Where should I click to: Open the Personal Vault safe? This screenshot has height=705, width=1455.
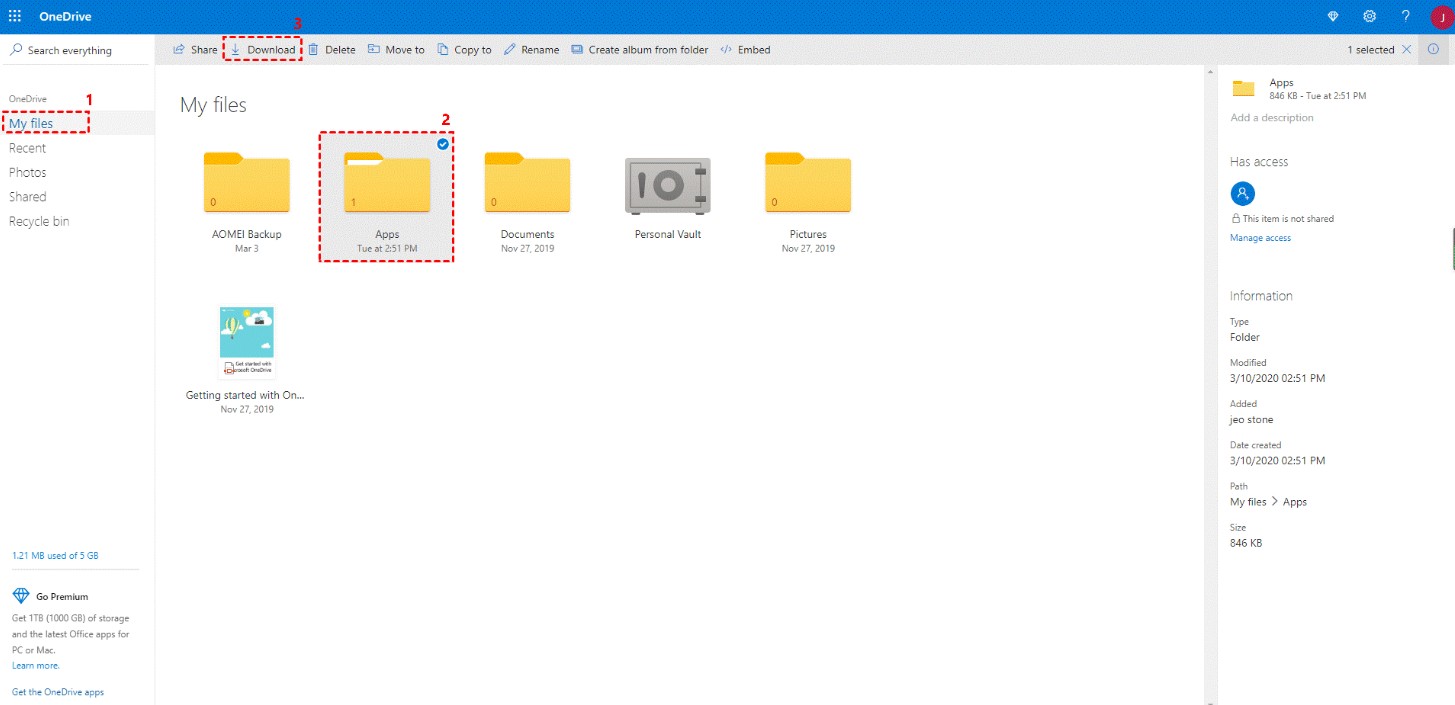[x=668, y=185]
